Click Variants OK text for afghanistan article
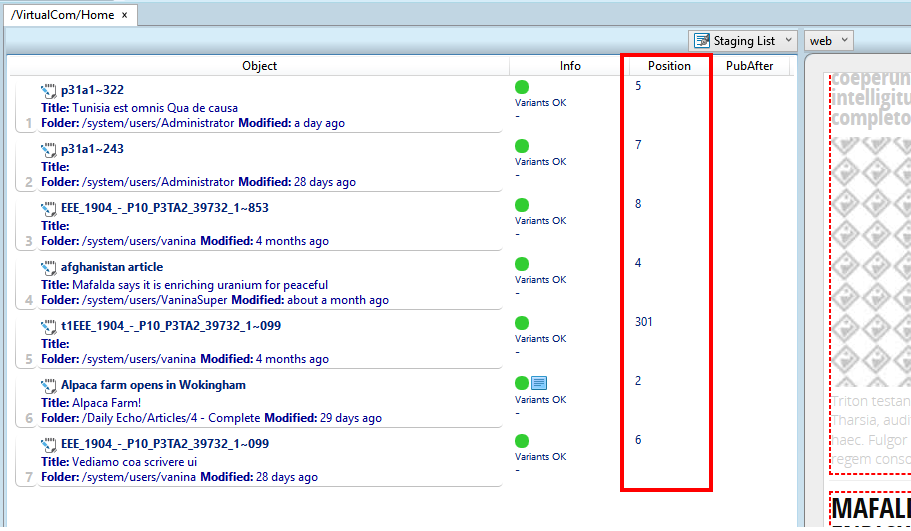Image resolution: width=911 pixels, height=531 pixels. 540,279
